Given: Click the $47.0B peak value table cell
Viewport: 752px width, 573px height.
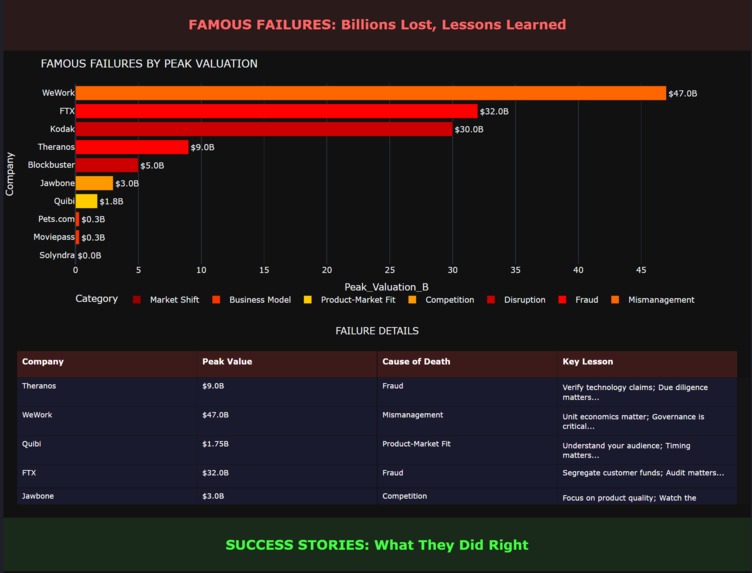Looking at the screenshot, I should click(287, 421).
